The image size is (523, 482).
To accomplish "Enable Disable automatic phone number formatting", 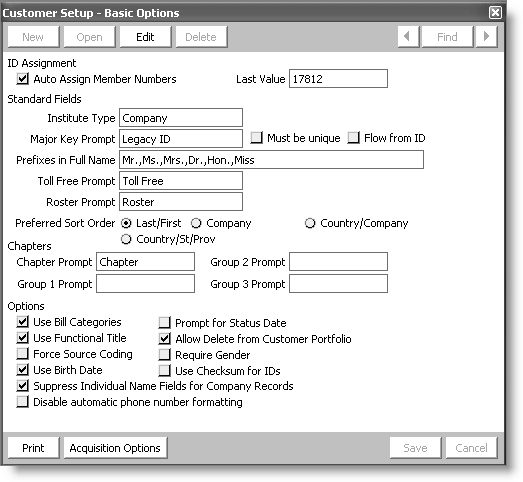I will pos(22,402).
